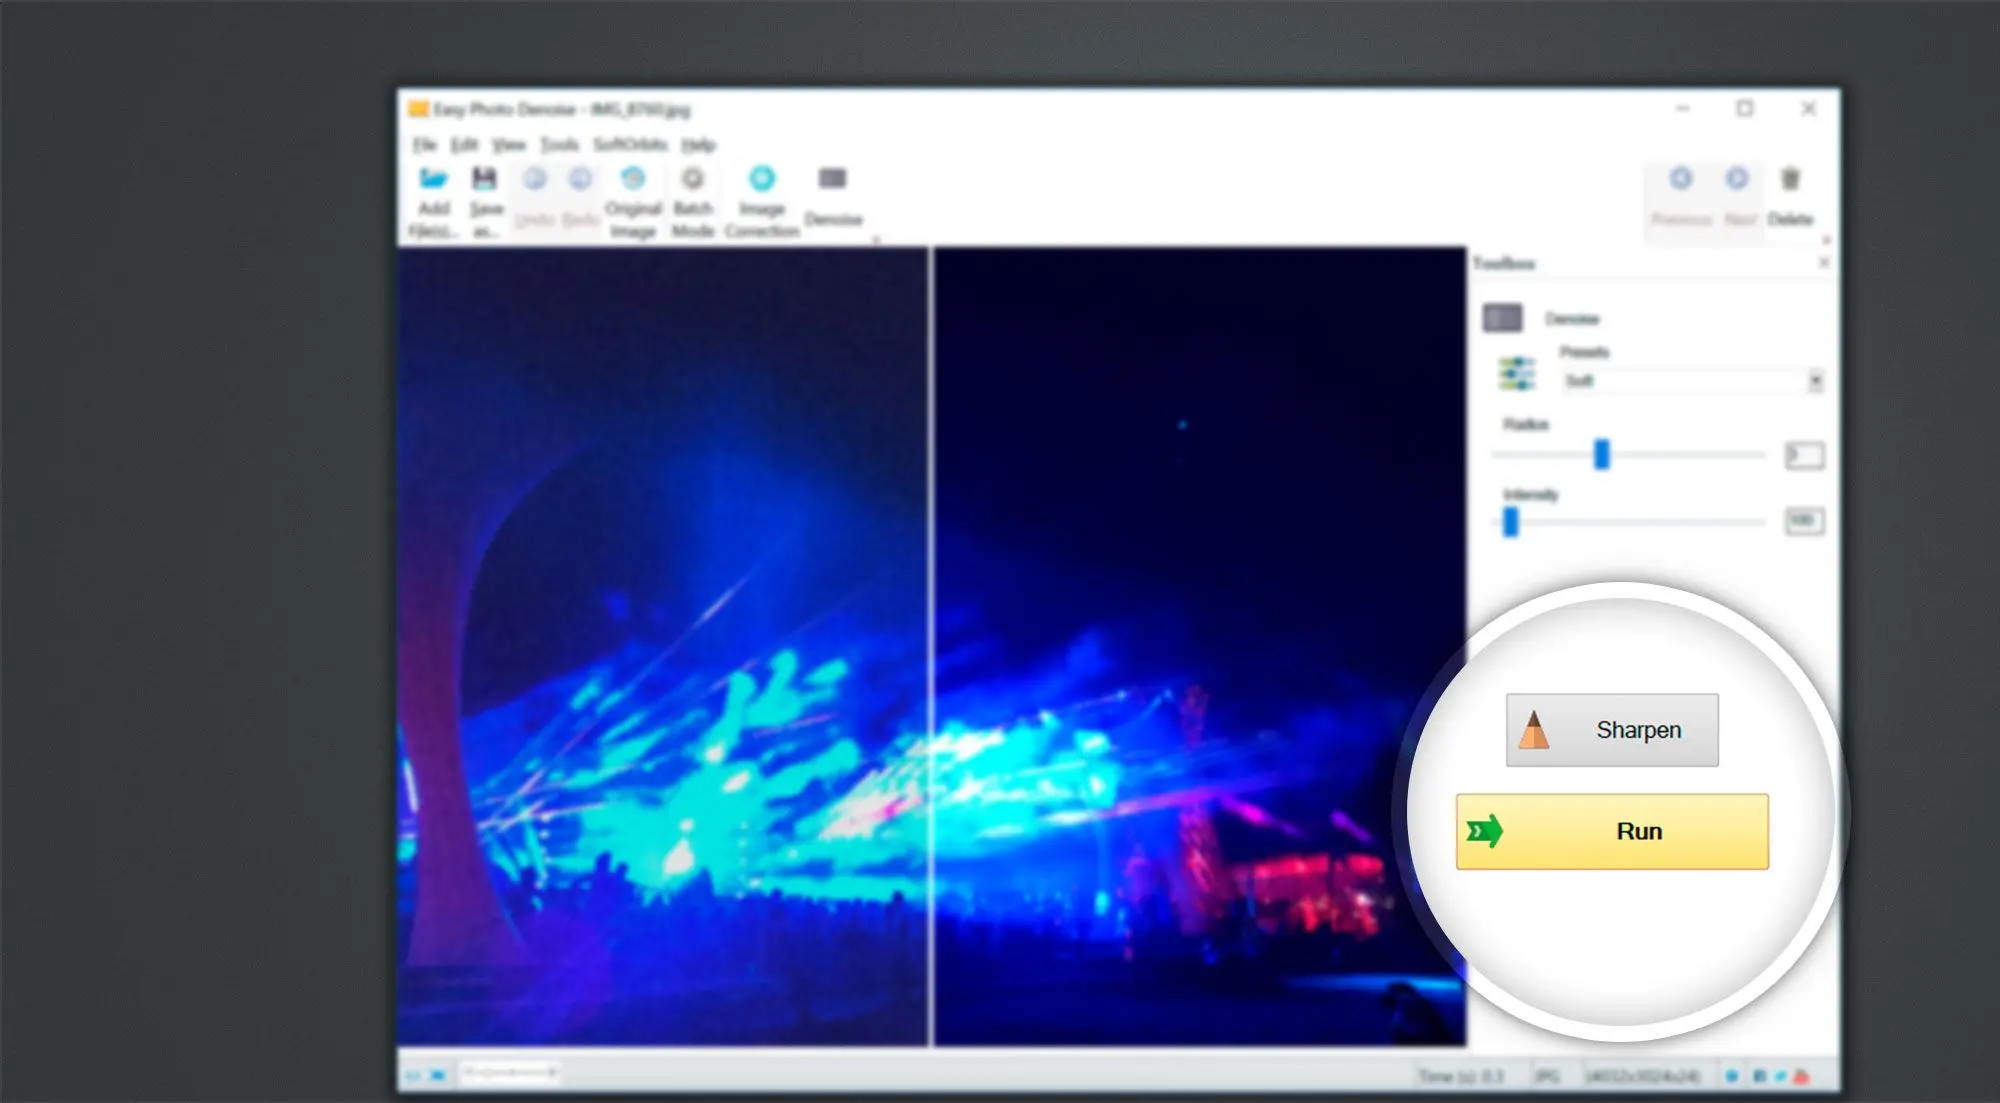This screenshot has height=1103, width=2000.
Task: Delete the current image with trash icon
Action: point(1790,179)
